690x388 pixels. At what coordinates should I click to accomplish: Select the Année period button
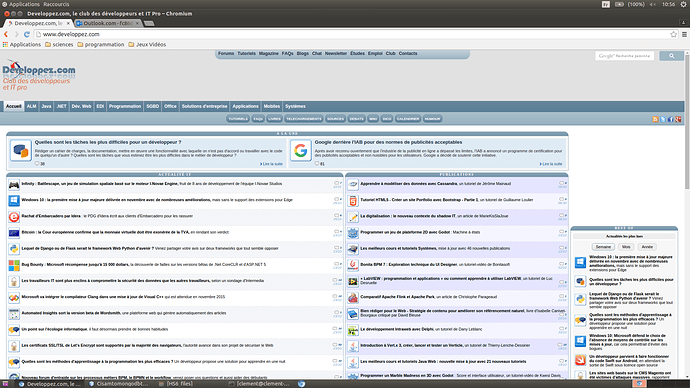647,247
